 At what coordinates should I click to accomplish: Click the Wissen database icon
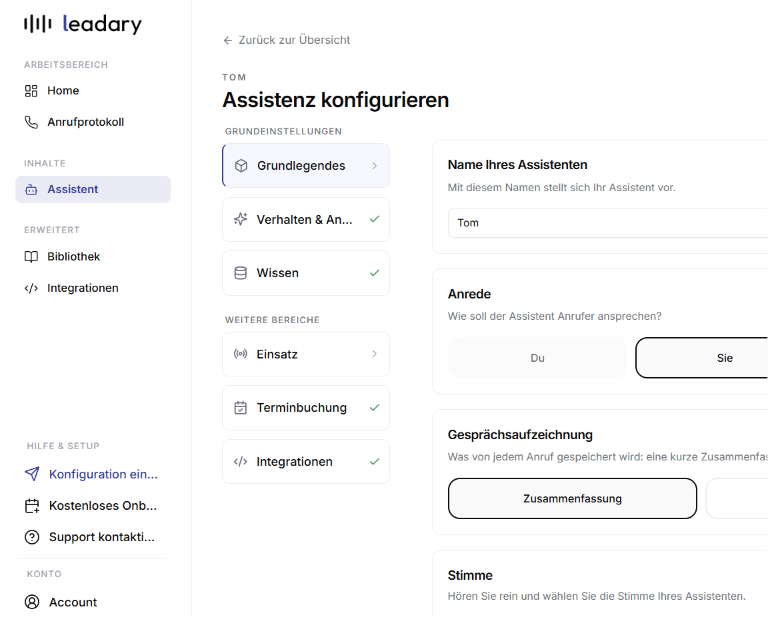240,273
